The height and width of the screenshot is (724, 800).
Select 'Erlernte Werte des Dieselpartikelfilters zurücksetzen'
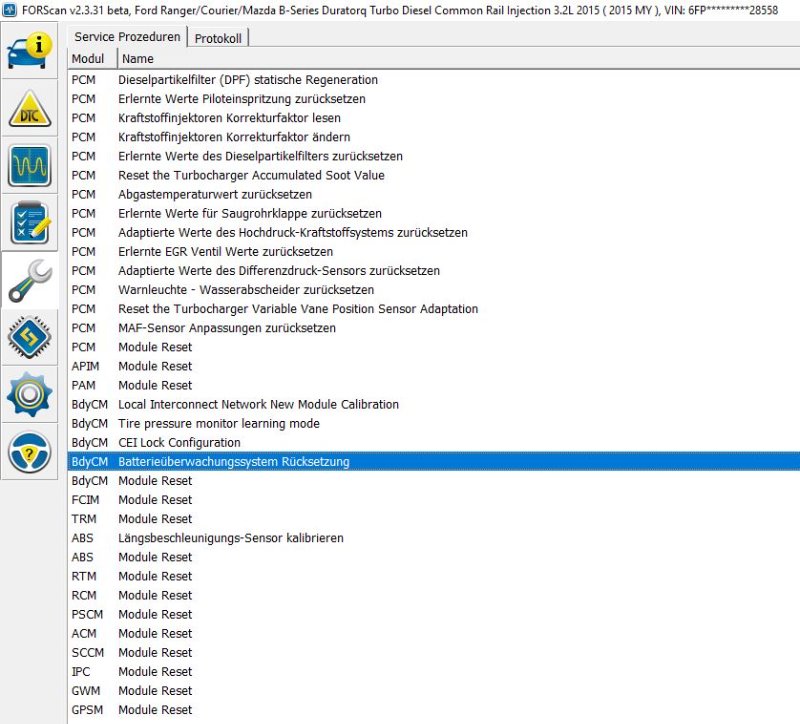click(x=434, y=156)
